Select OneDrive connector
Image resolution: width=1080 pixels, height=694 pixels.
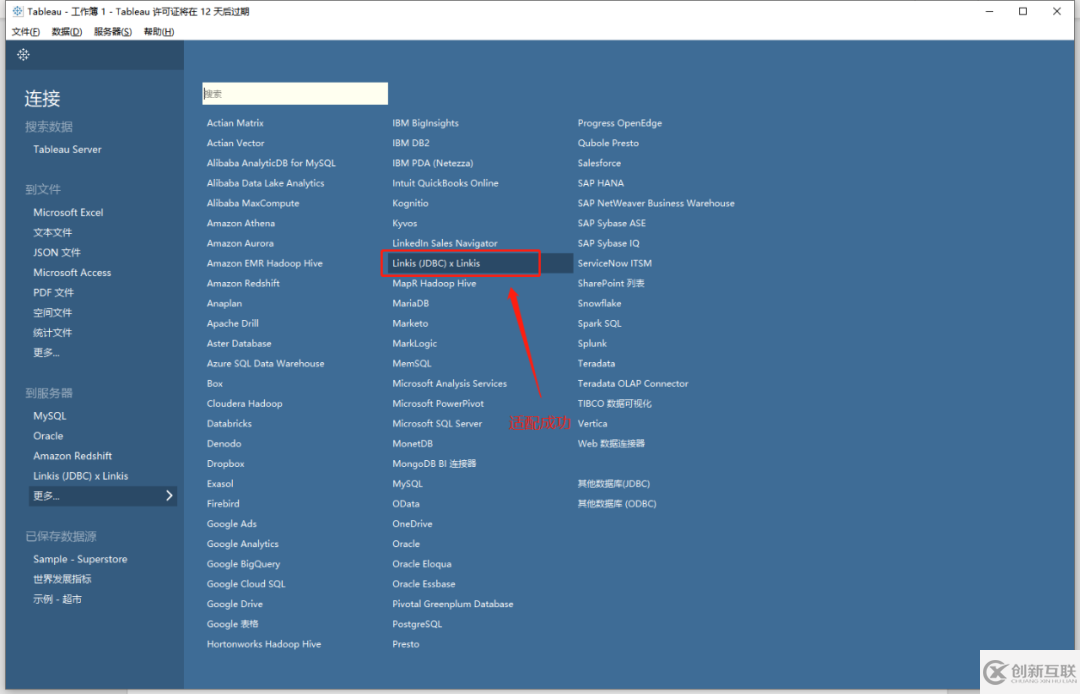point(412,524)
